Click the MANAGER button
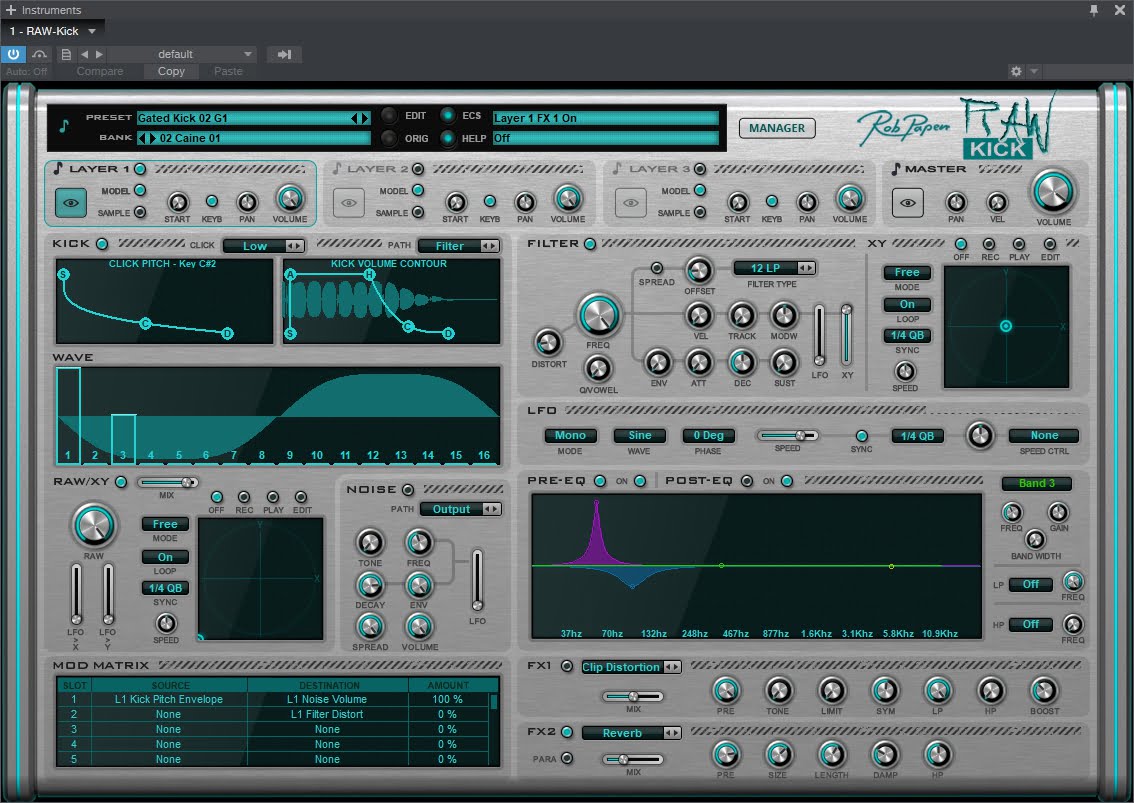1134x803 pixels. click(777, 128)
